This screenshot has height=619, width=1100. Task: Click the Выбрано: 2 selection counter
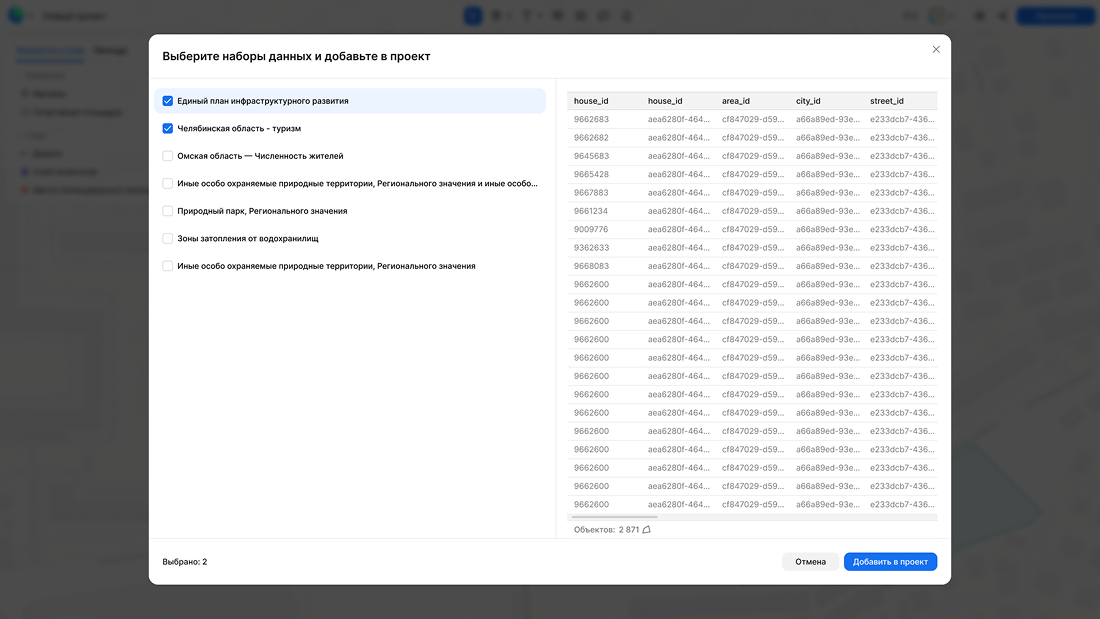click(x=185, y=561)
